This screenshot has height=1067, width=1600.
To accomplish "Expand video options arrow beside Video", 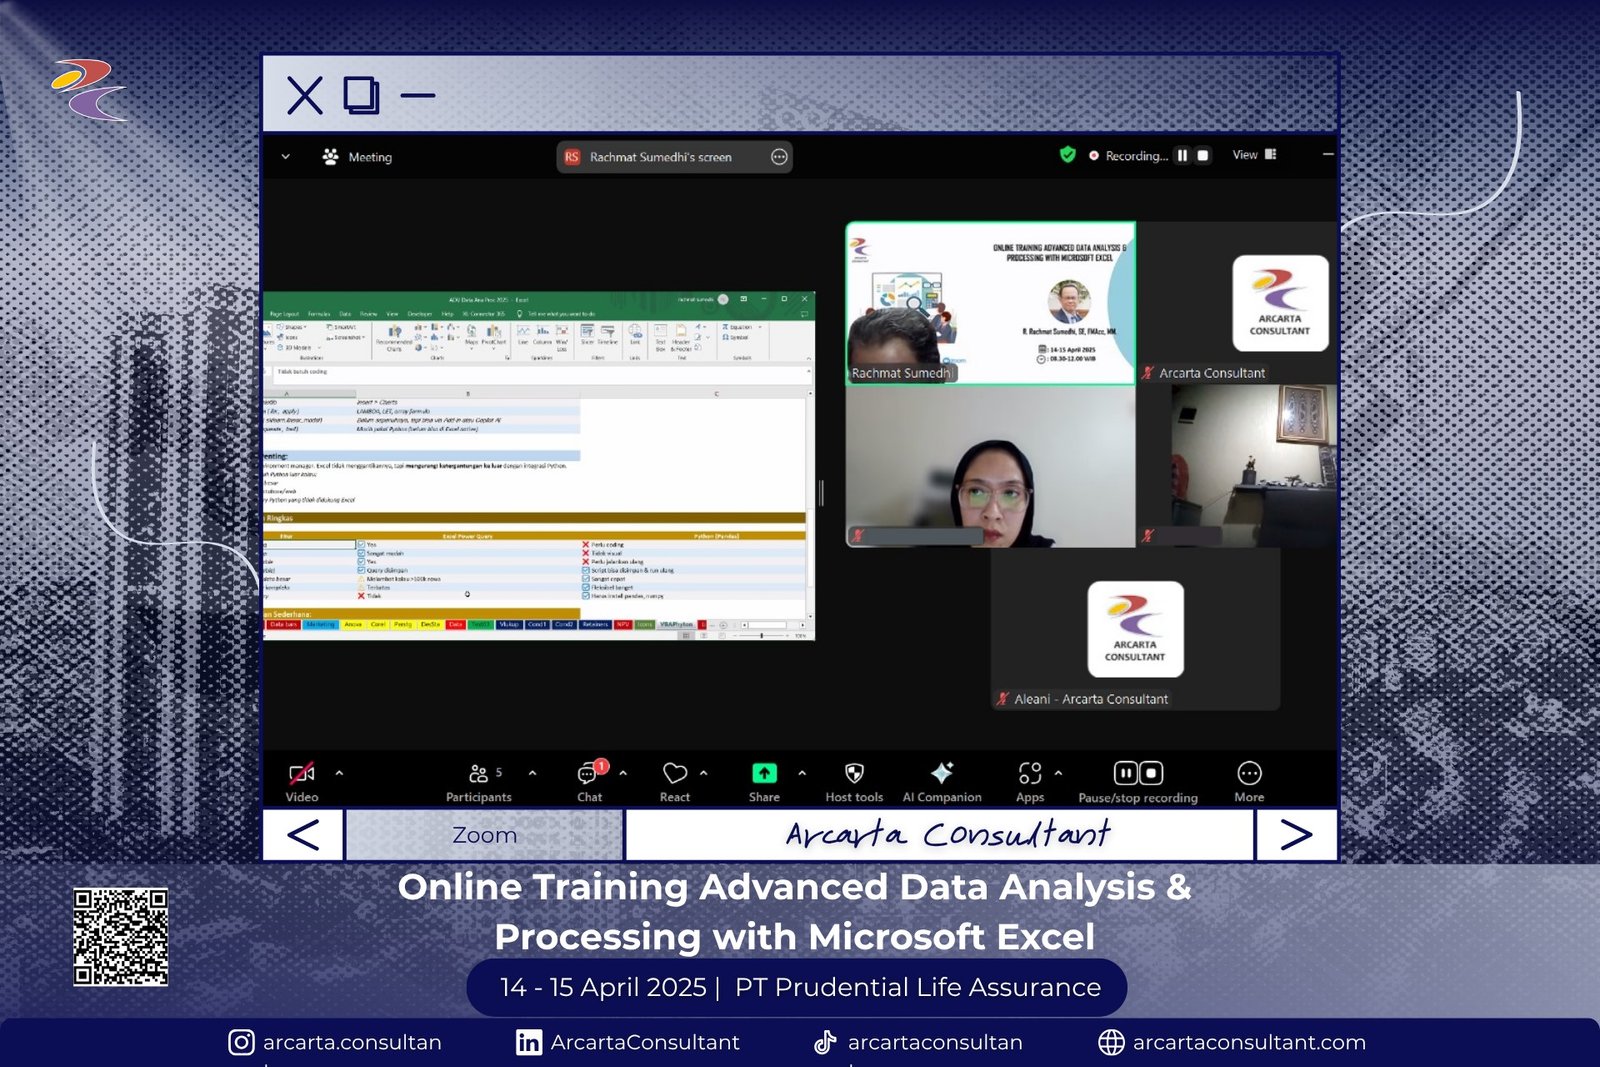I will [339, 773].
